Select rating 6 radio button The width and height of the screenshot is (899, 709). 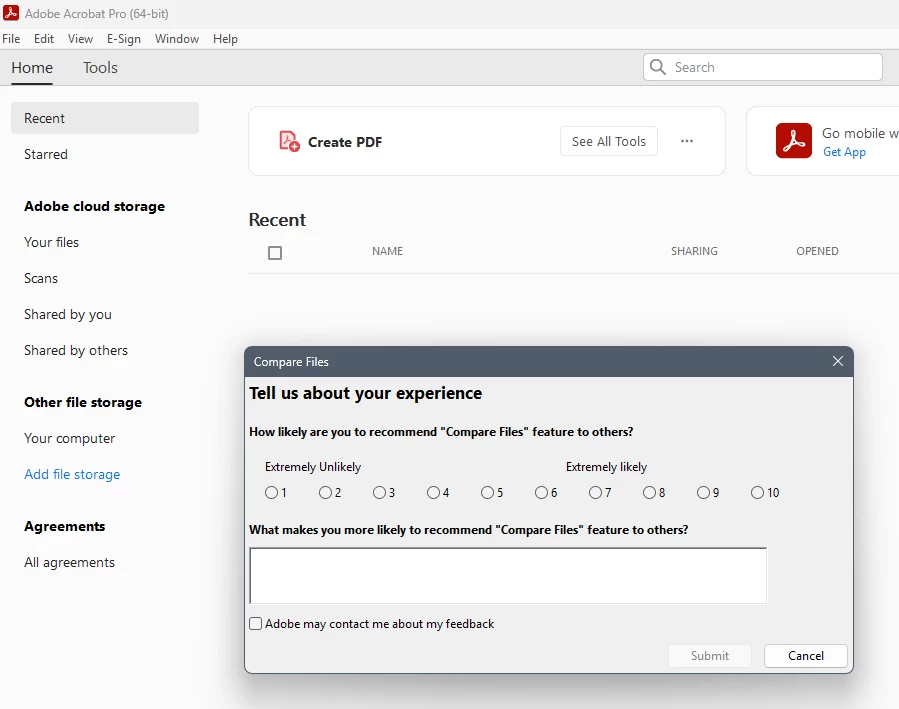coord(541,492)
